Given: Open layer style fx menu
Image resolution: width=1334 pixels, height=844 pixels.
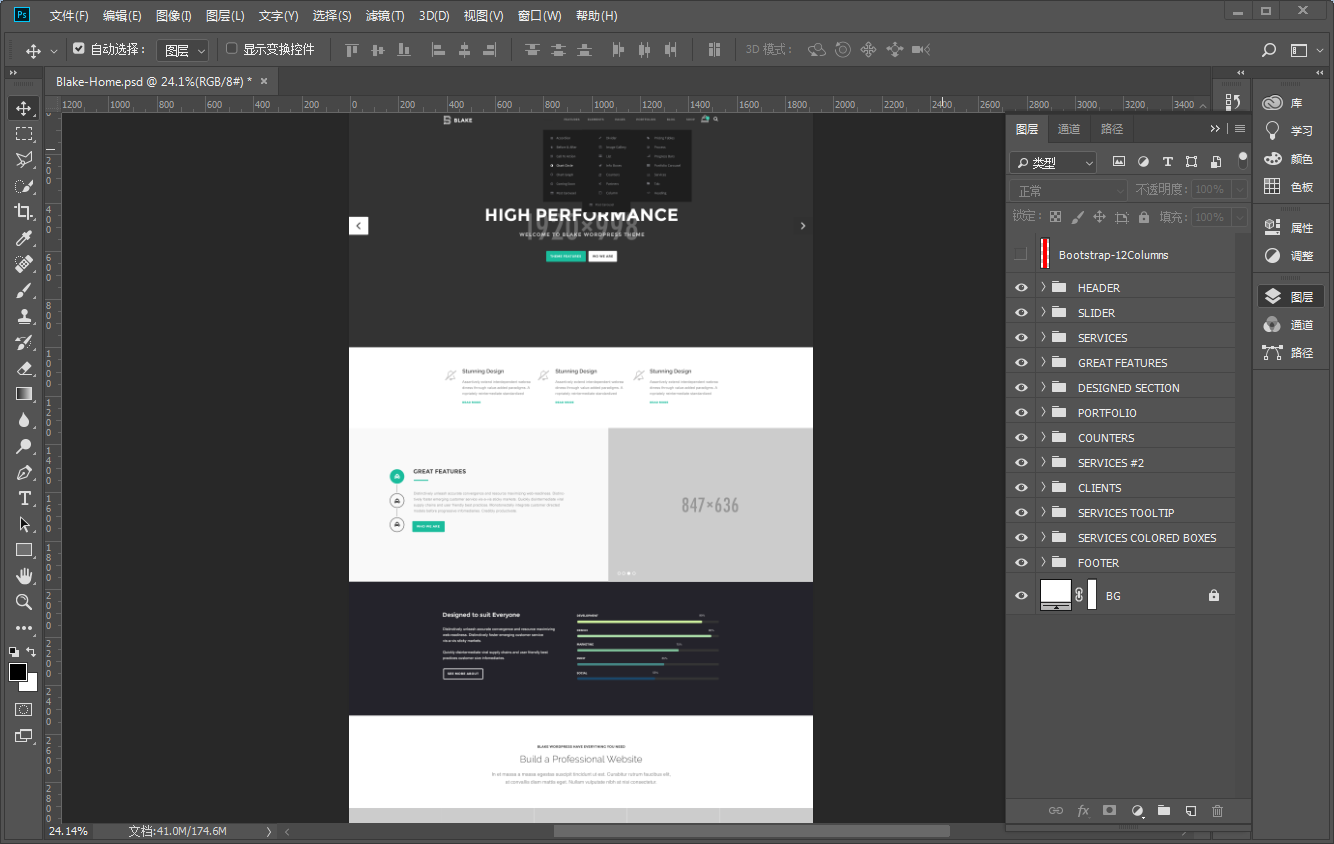Looking at the screenshot, I should (1083, 811).
